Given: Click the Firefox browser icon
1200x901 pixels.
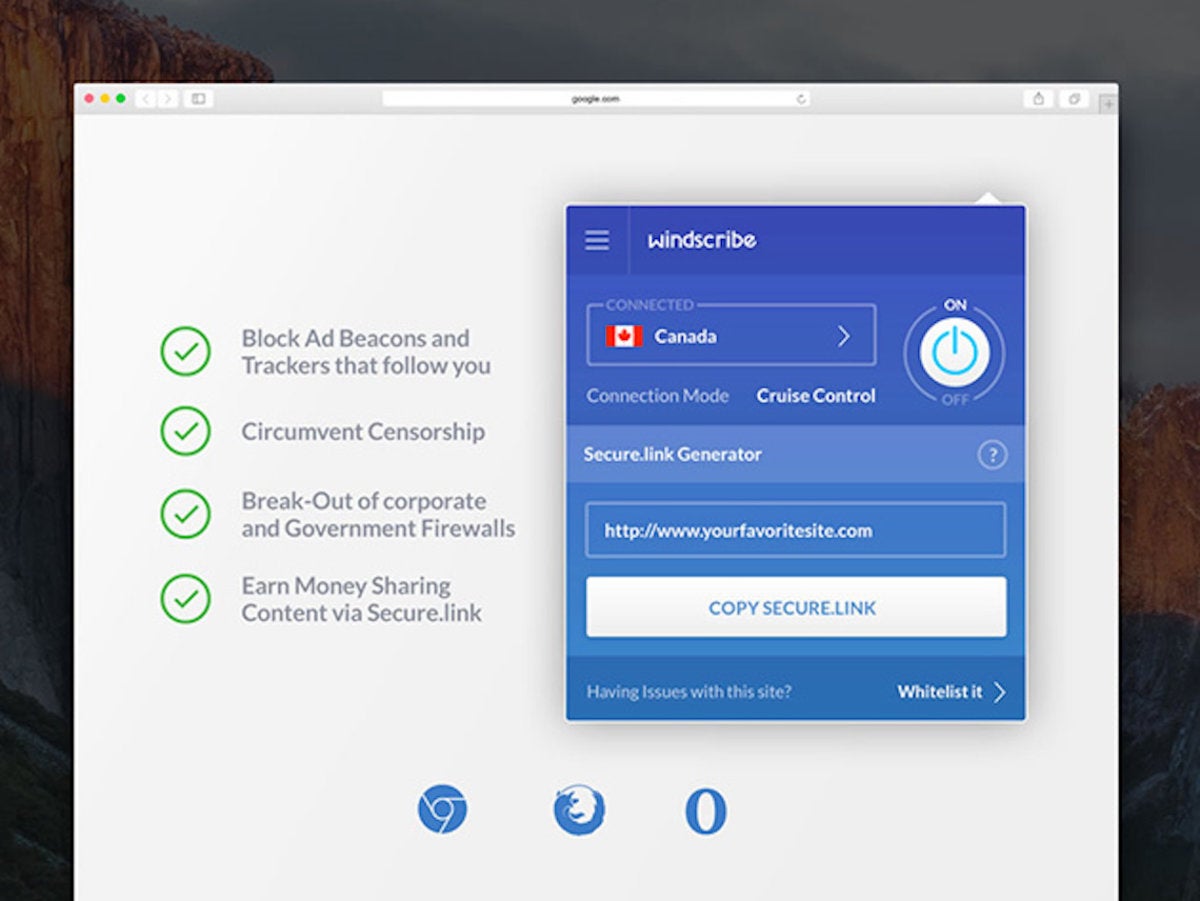Looking at the screenshot, I should [x=579, y=810].
